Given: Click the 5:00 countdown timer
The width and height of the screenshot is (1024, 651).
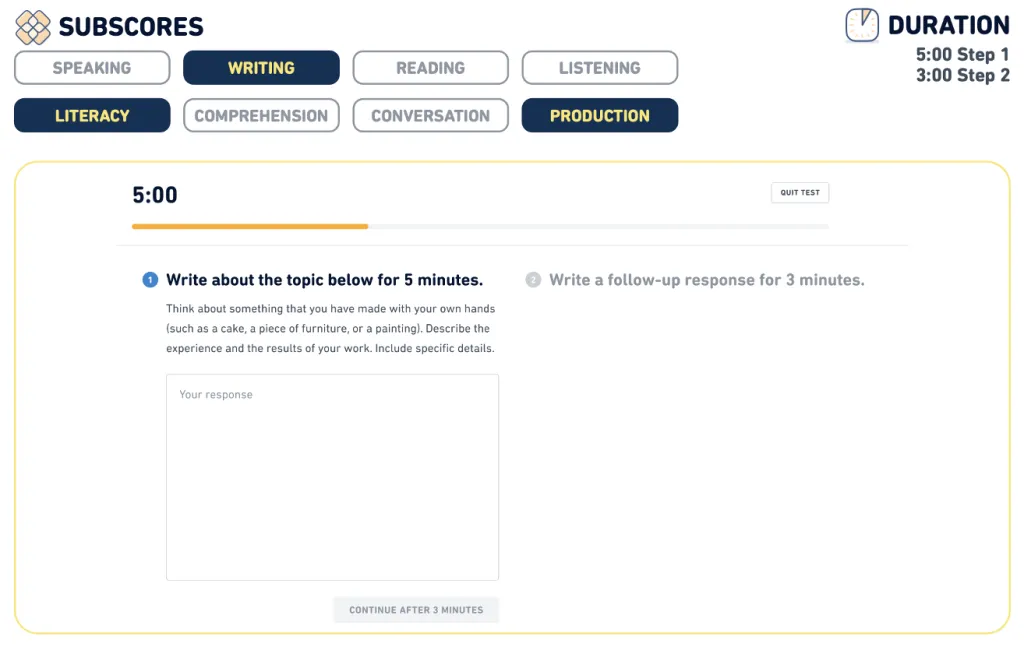Looking at the screenshot, I should click(155, 195).
